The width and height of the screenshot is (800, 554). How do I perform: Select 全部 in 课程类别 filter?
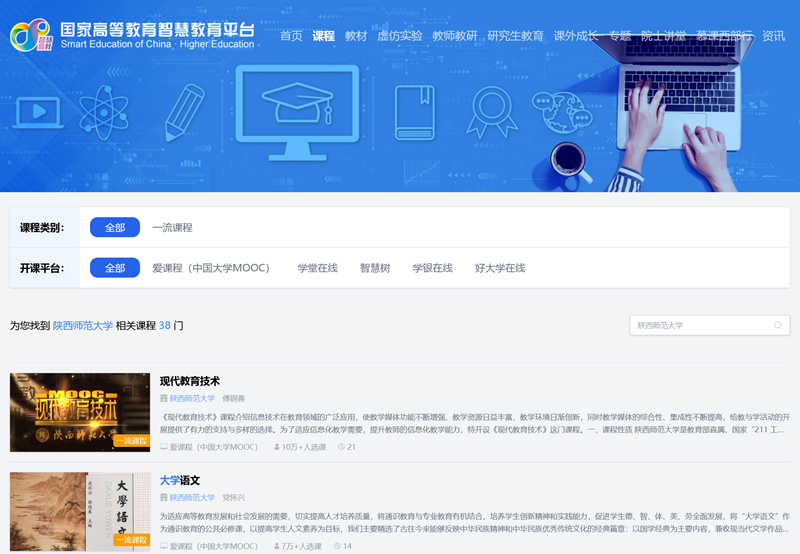coord(115,228)
